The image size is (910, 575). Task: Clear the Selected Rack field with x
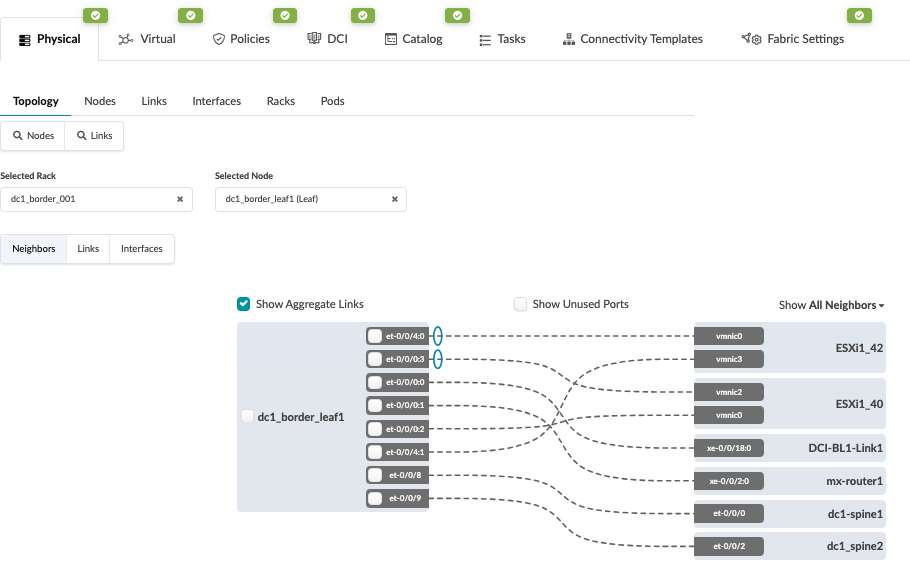pos(180,199)
